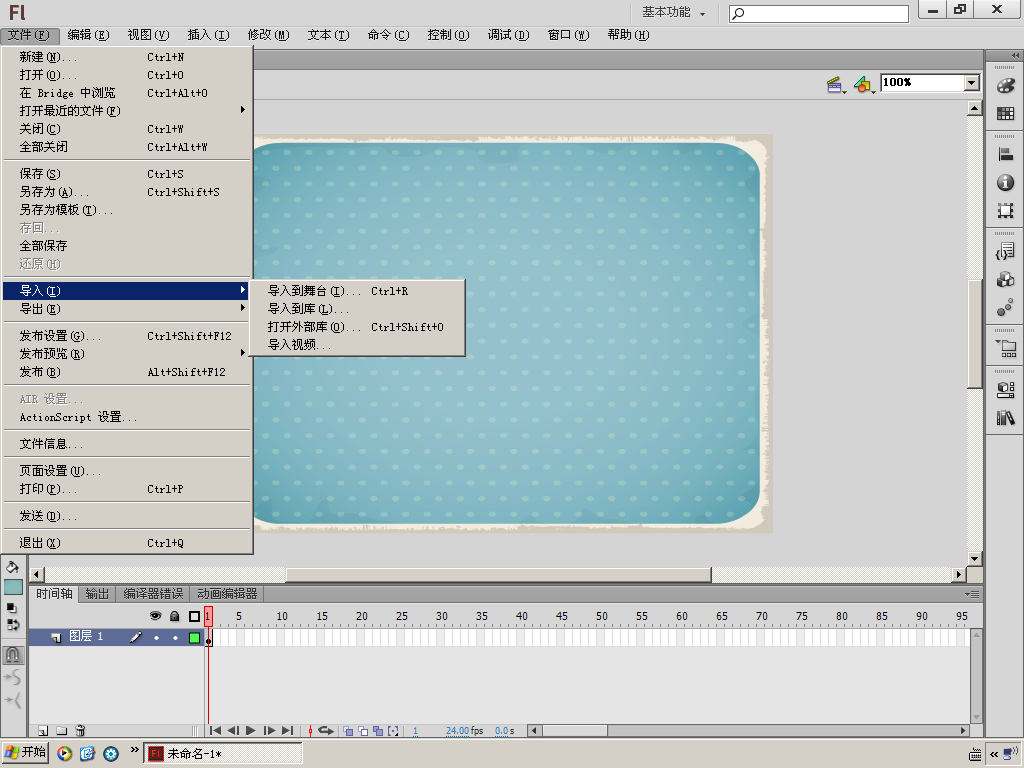
Task: Open the Info panel icon
Action: [1006, 182]
